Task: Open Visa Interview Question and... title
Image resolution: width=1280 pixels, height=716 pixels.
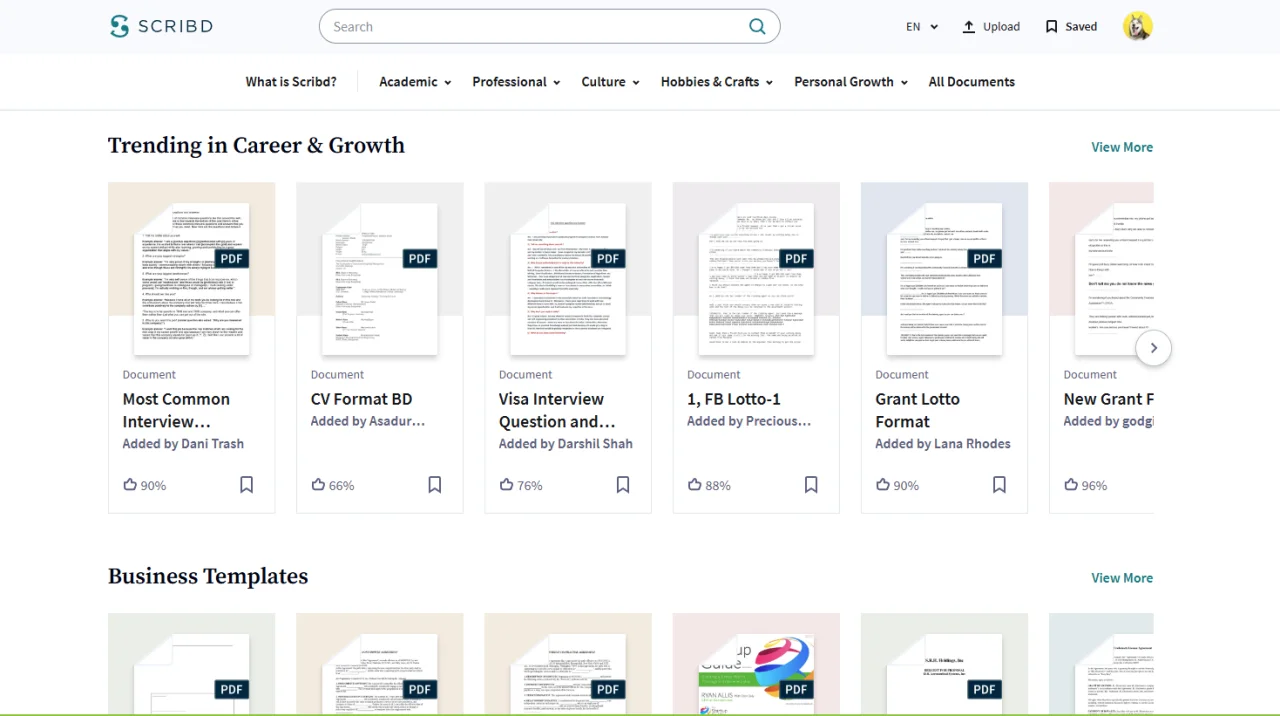Action: pos(557,410)
